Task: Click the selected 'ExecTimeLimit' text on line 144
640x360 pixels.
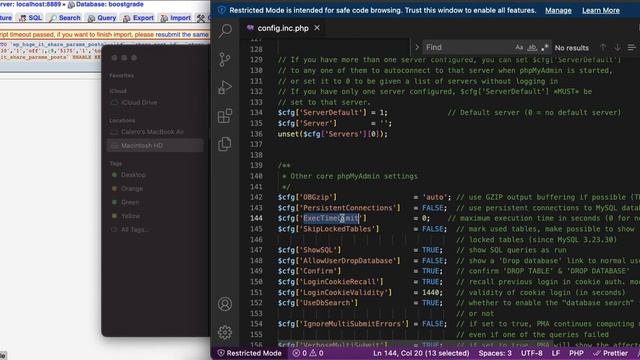Action: pos(331,218)
